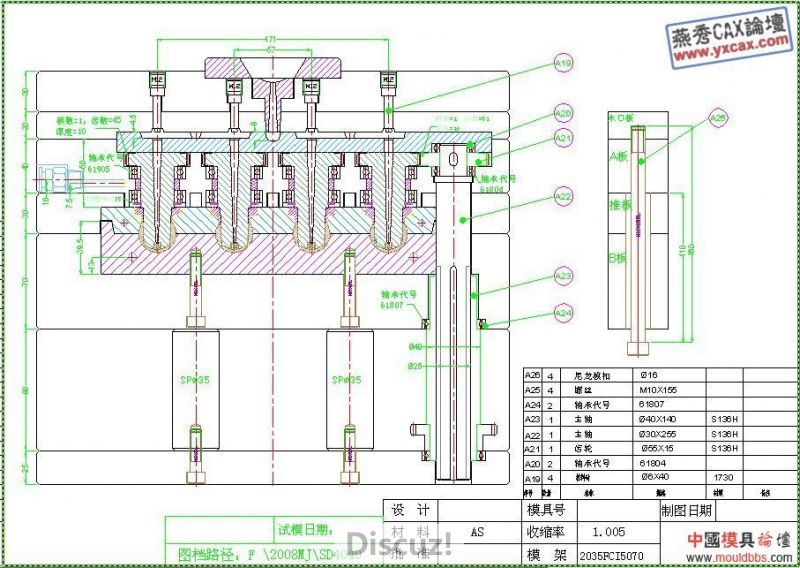The image size is (800, 568).
Task: Click the A21 balloon marker
Action: coord(563,138)
